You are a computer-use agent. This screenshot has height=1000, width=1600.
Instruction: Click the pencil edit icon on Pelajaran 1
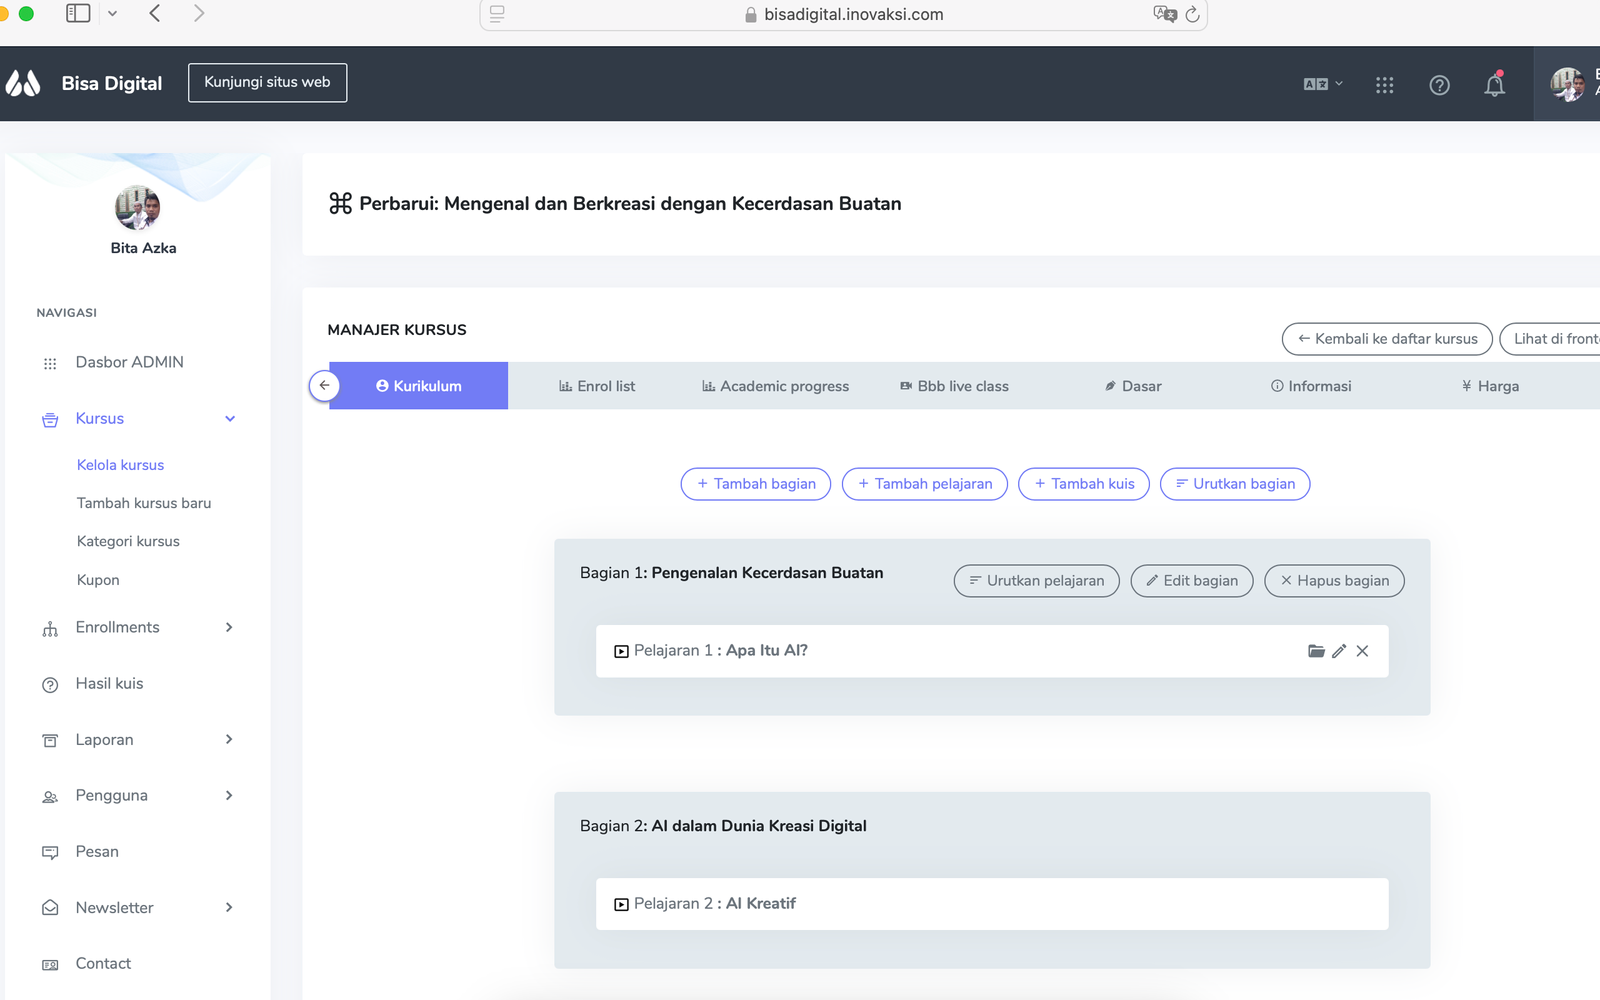pos(1339,651)
